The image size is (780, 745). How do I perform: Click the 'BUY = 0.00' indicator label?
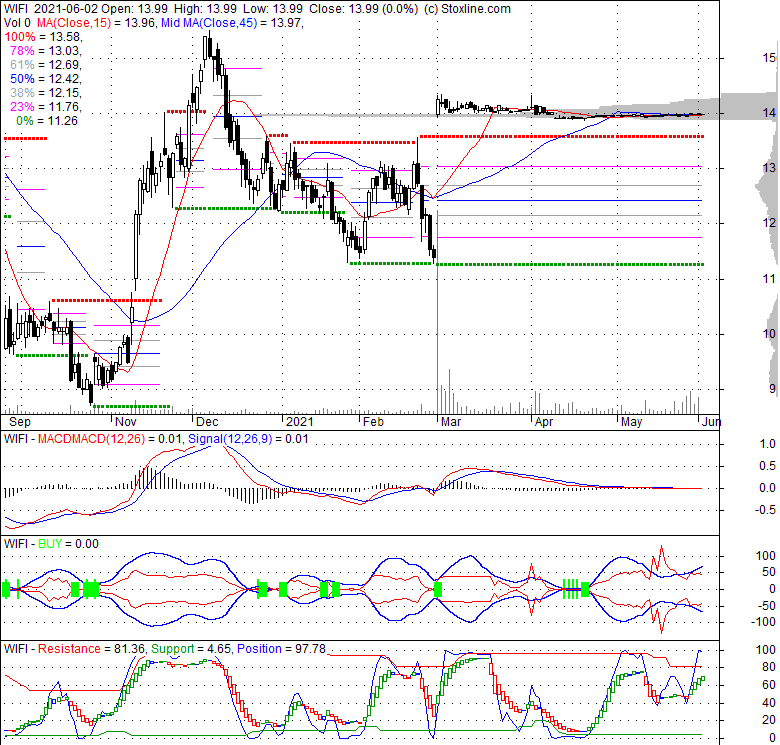coord(69,544)
